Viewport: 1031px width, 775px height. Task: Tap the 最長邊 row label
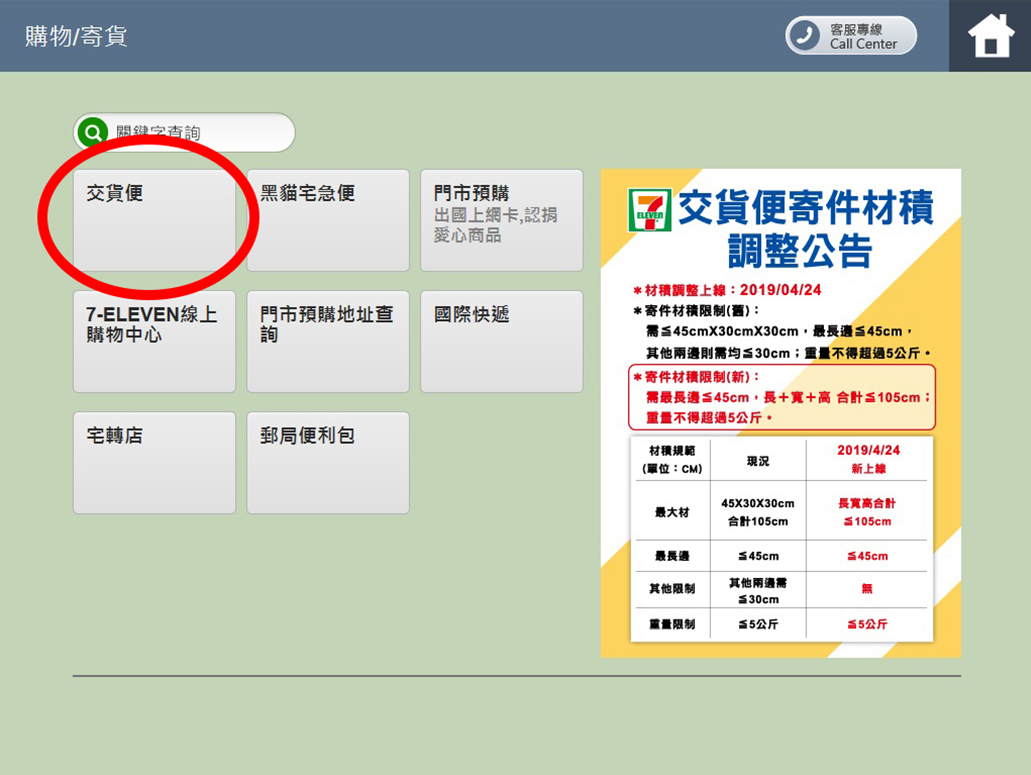click(672, 556)
